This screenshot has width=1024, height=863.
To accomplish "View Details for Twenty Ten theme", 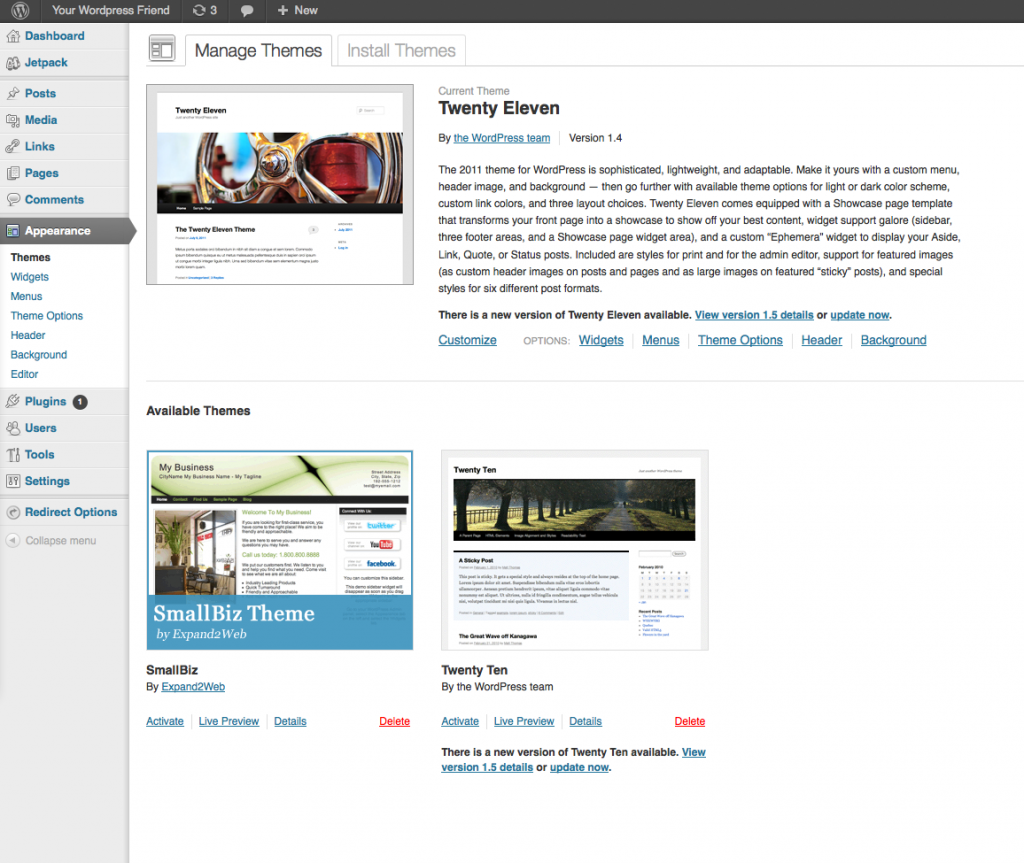I will coord(585,721).
